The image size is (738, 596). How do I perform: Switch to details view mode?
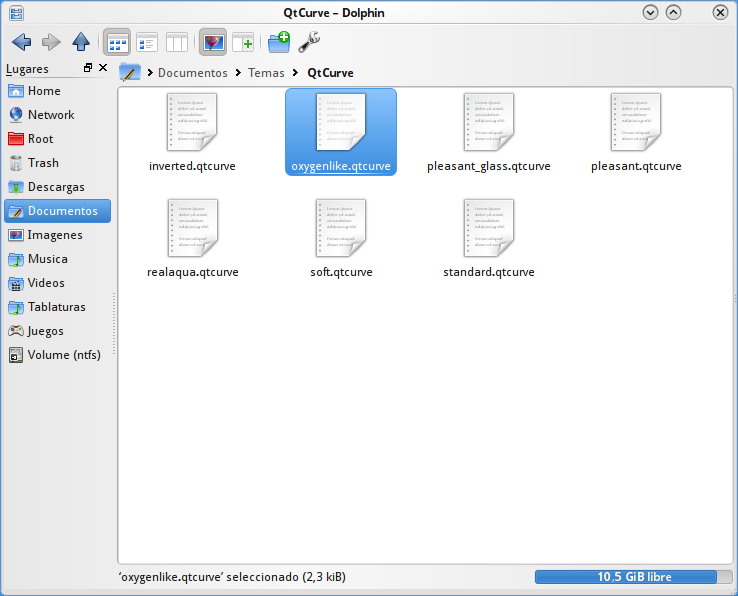pyautogui.click(x=147, y=42)
